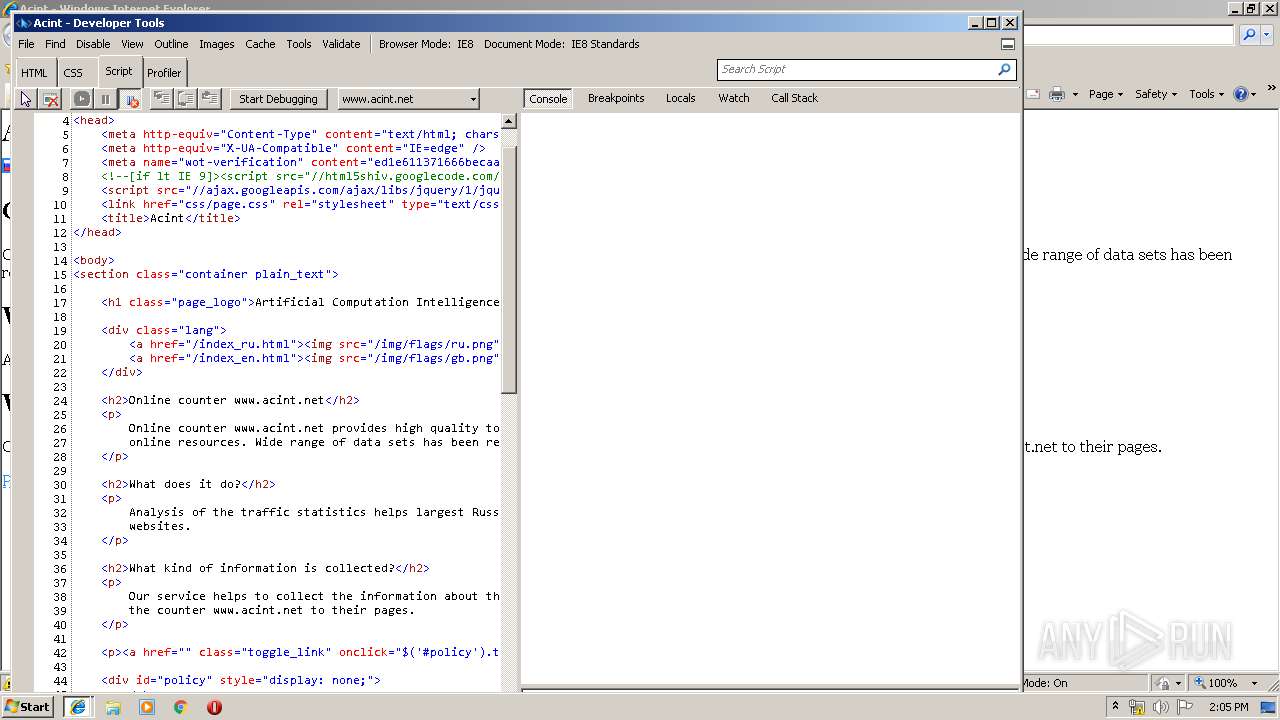The height and width of the screenshot is (720, 1280).
Task: Click the Internet Explorer Help icon
Action: pyautogui.click(x=1241, y=94)
